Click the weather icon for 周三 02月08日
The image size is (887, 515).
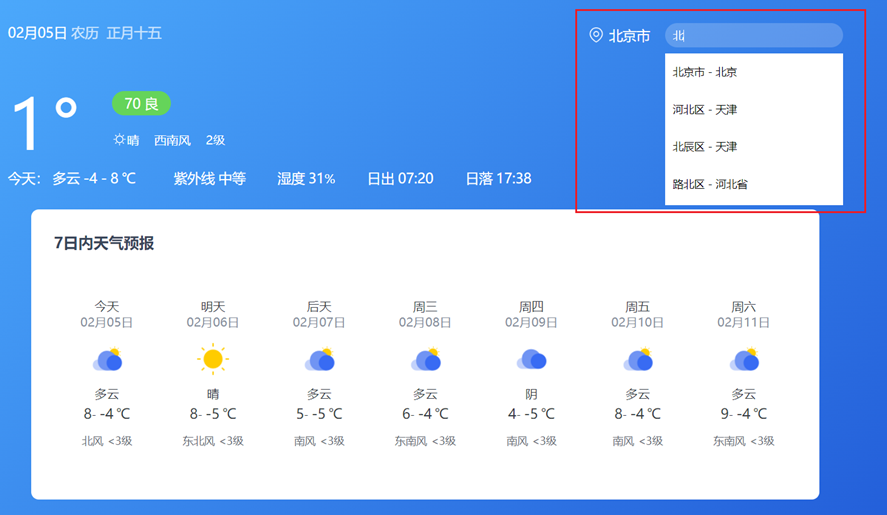point(425,359)
